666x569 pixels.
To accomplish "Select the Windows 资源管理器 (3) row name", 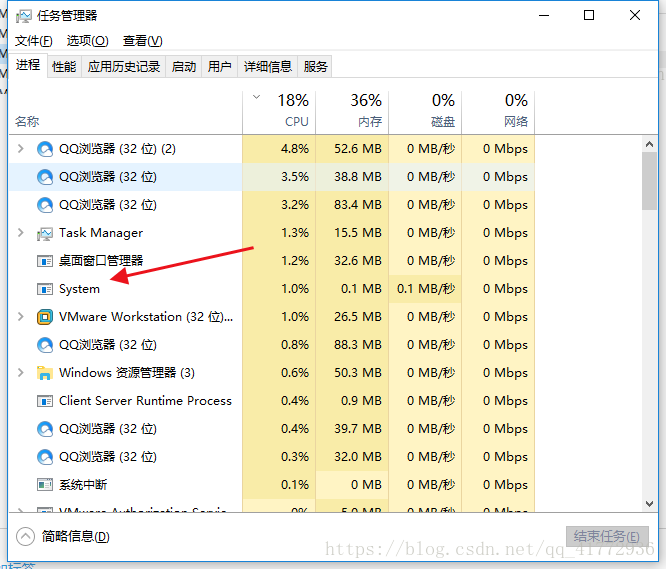I will [127, 373].
